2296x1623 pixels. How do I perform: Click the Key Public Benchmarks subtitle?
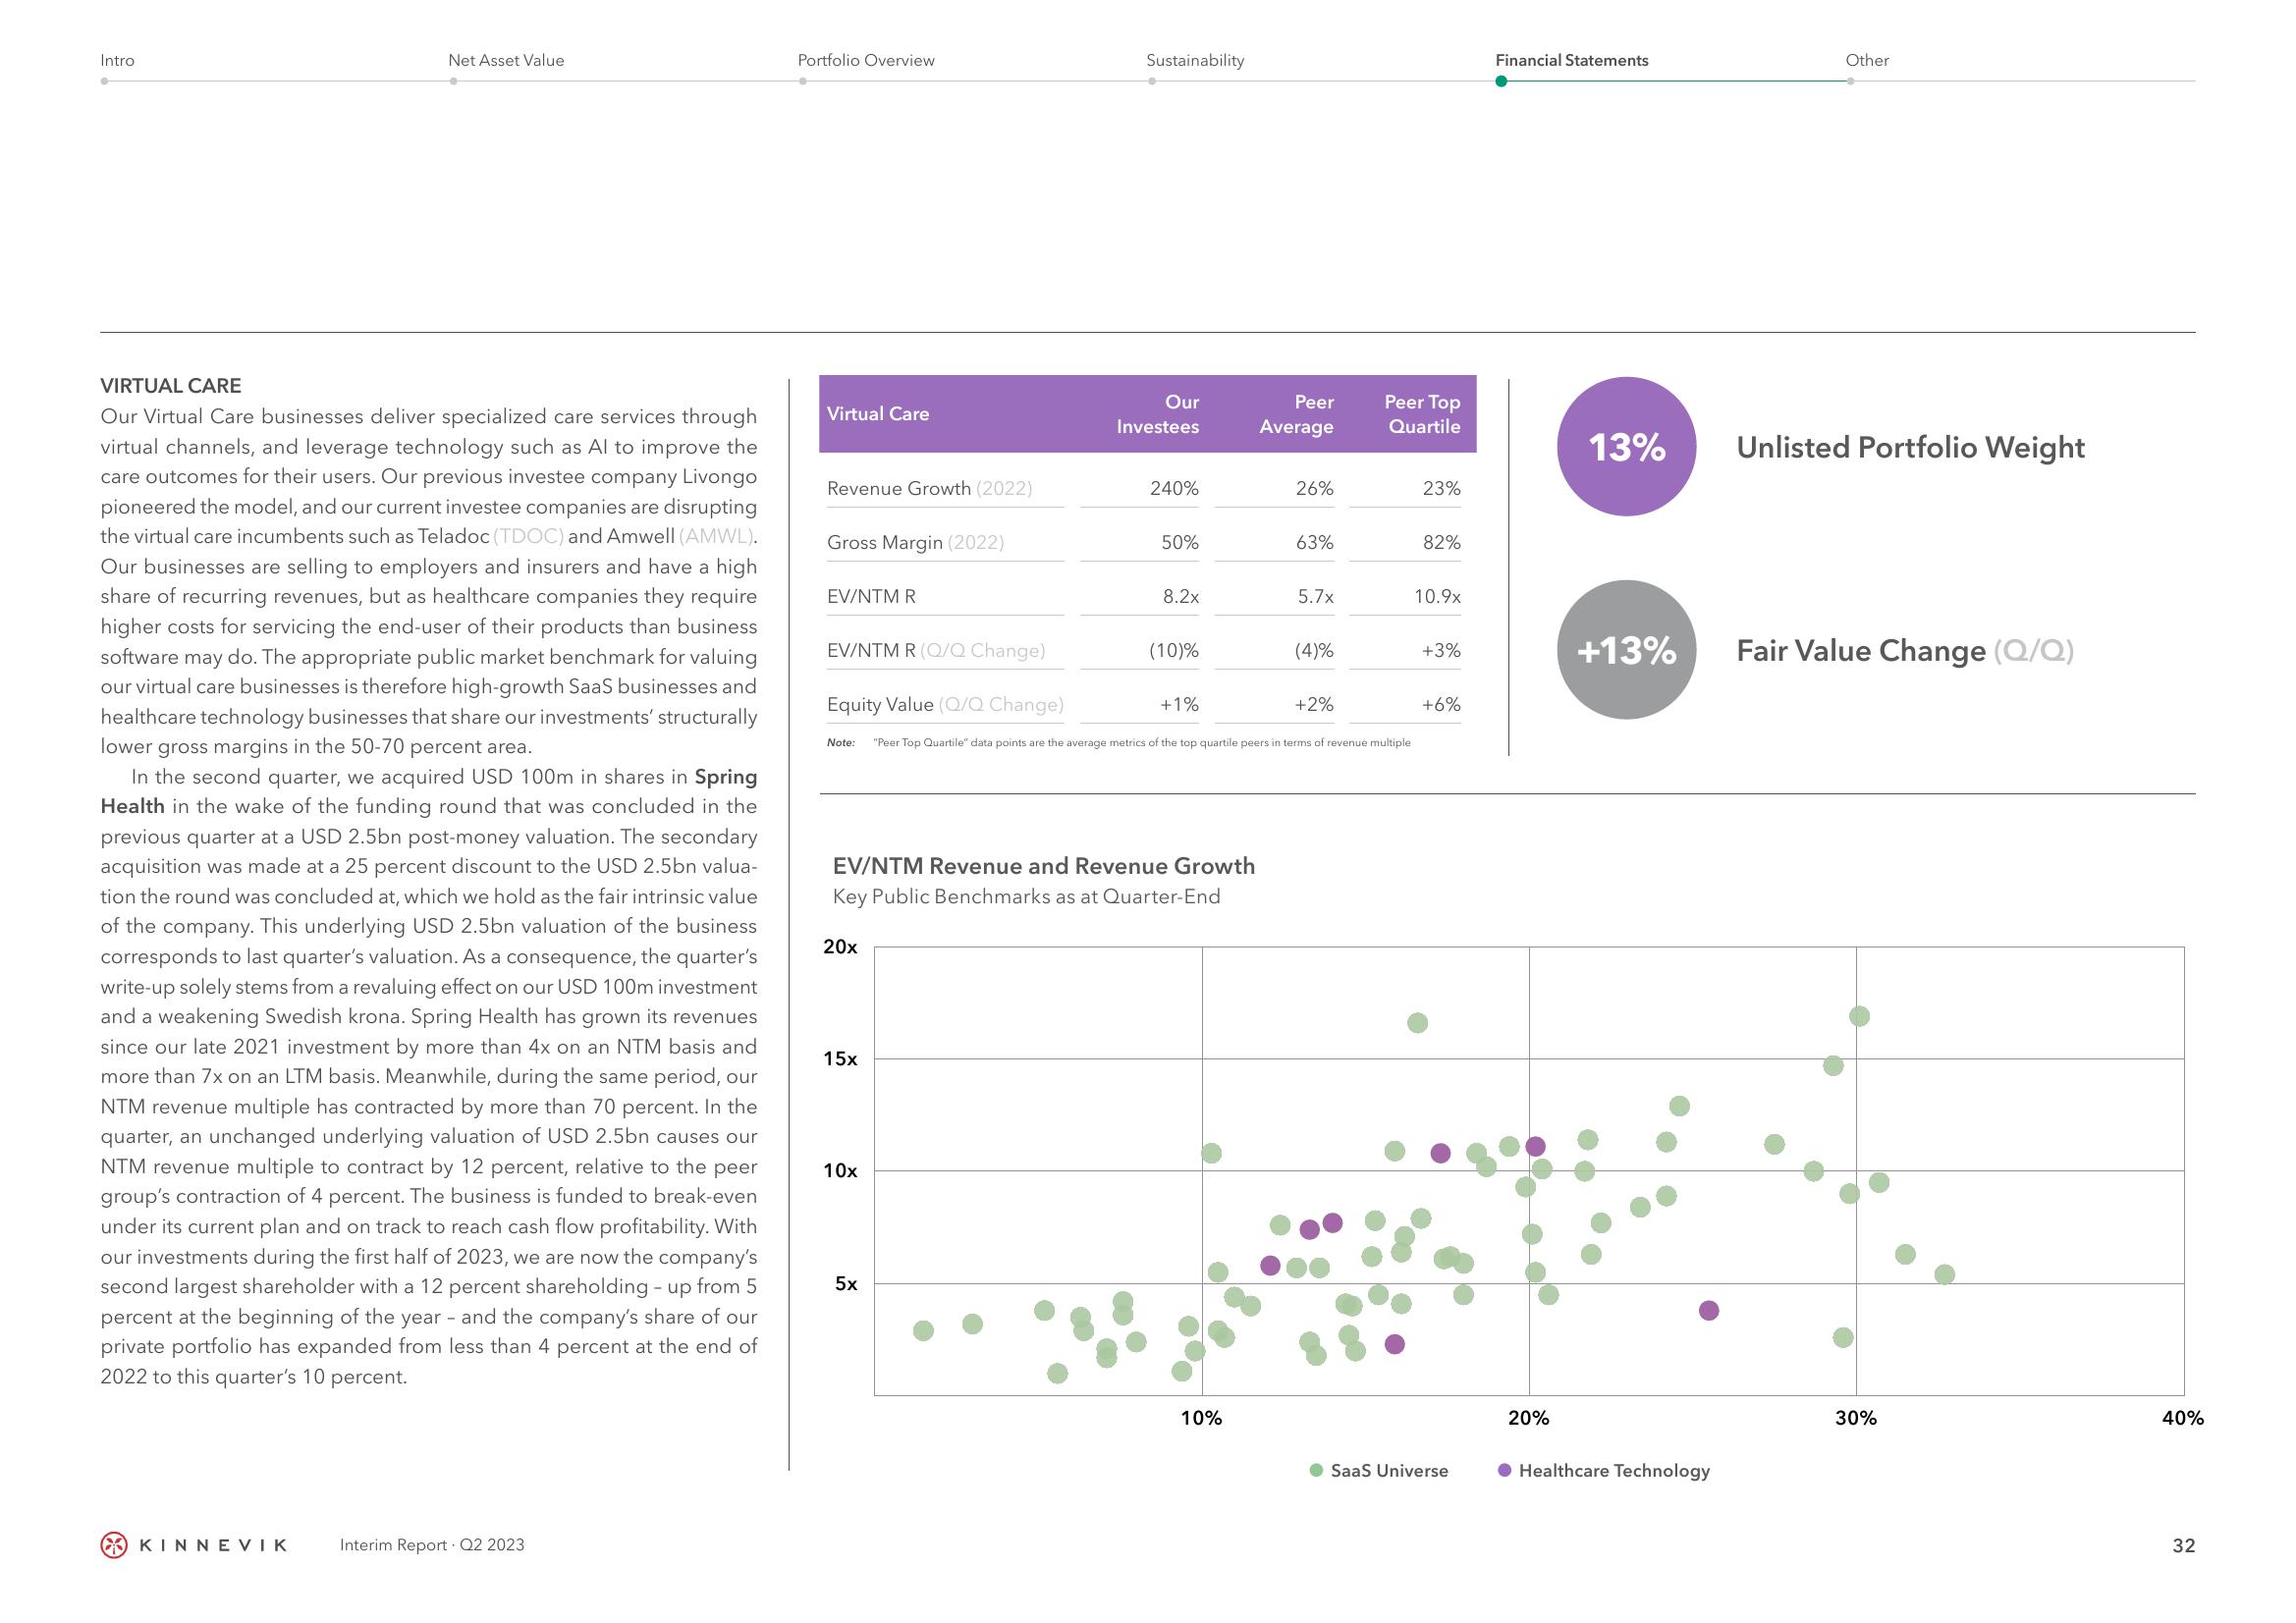coord(1027,896)
